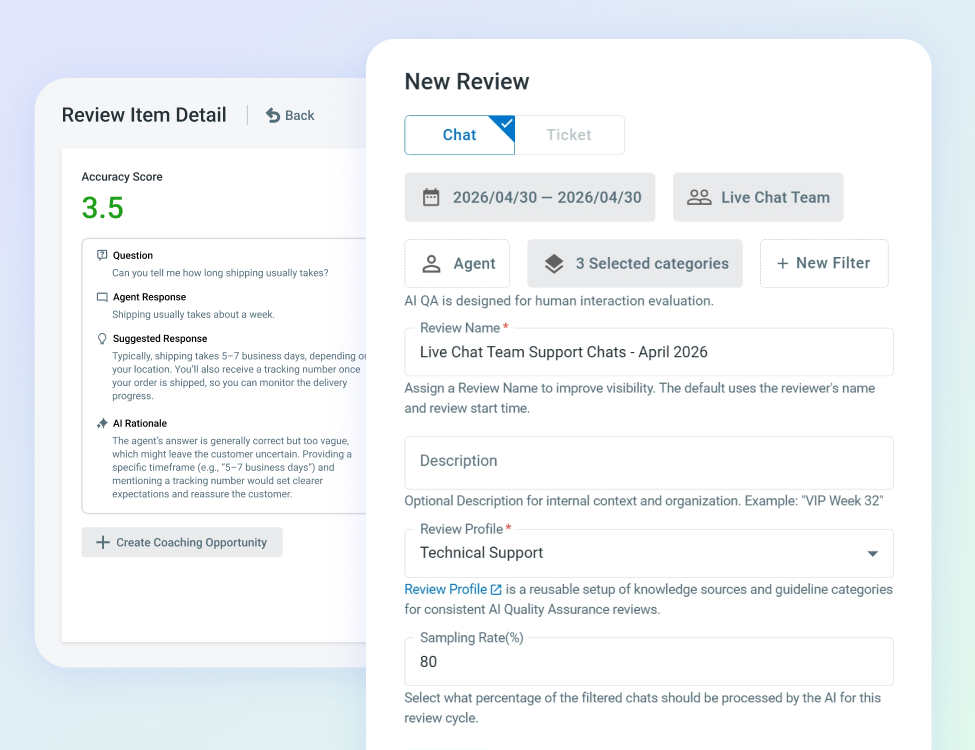Click the 3.5 accuracy score value
The height and width of the screenshot is (750, 975).
tap(103, 208)
